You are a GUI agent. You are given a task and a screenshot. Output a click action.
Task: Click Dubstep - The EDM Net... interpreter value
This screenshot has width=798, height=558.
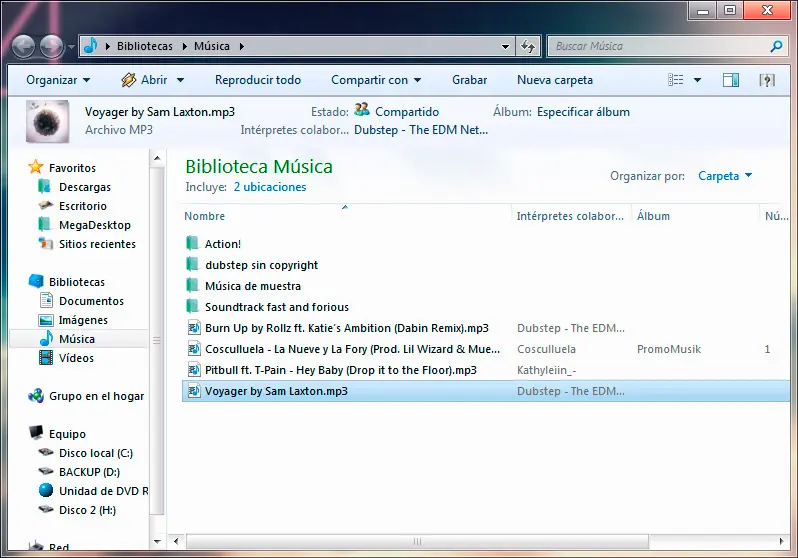421,130
